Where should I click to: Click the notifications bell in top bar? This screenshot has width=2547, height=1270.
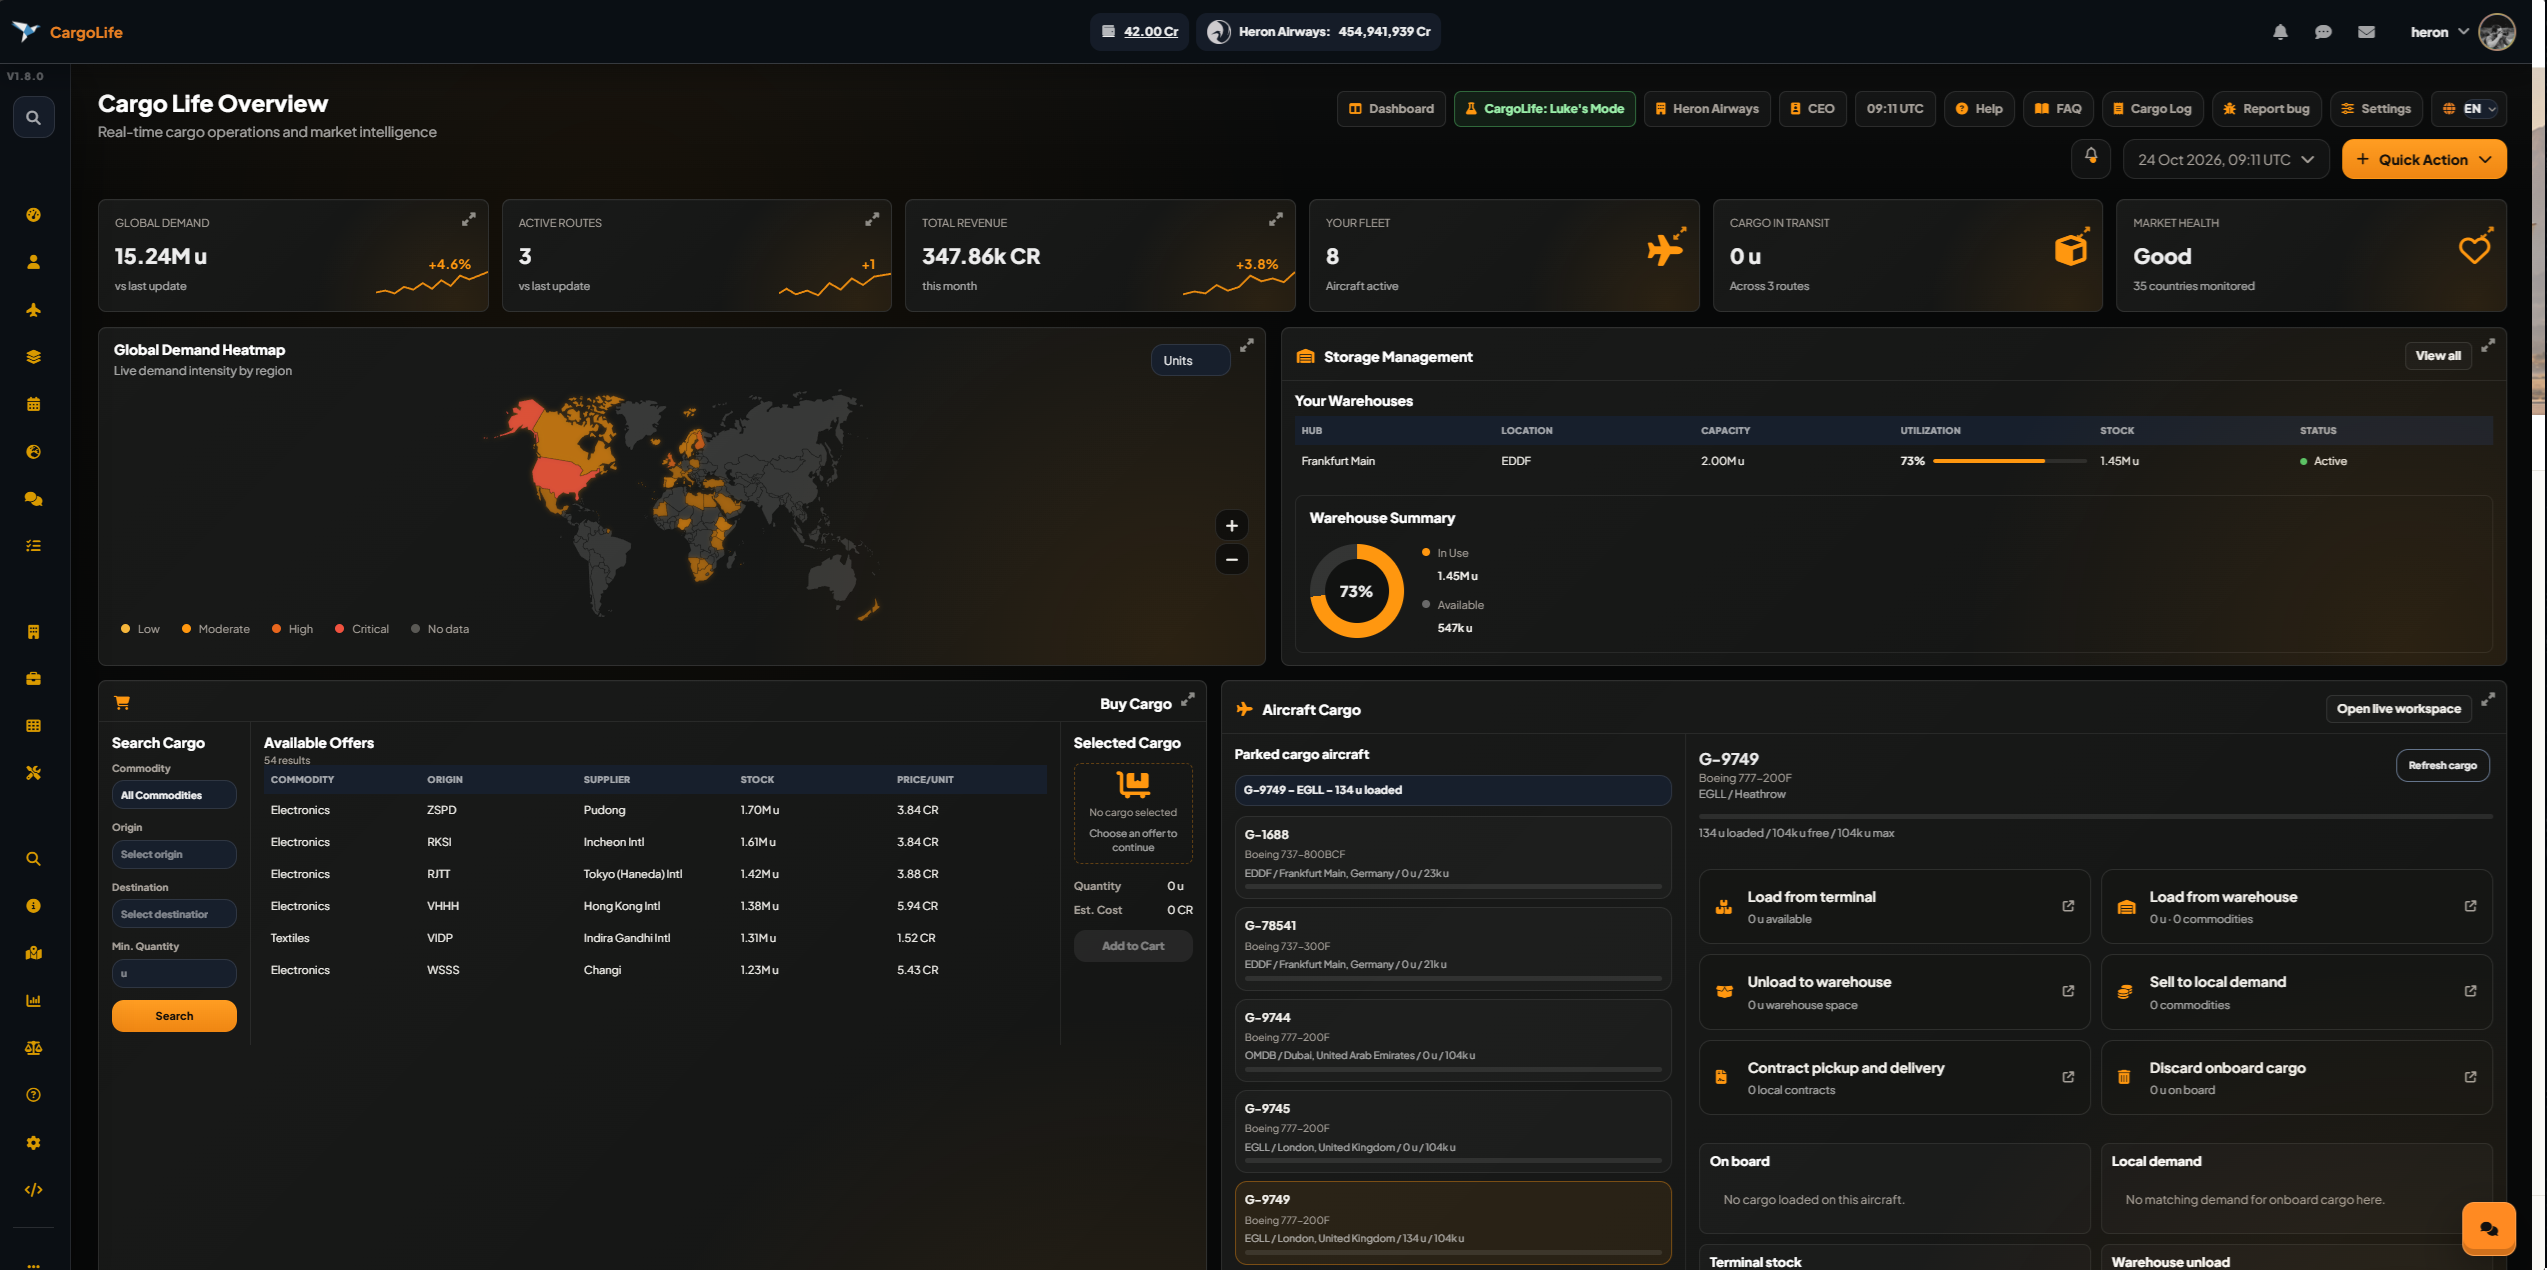coord(2280,32)
